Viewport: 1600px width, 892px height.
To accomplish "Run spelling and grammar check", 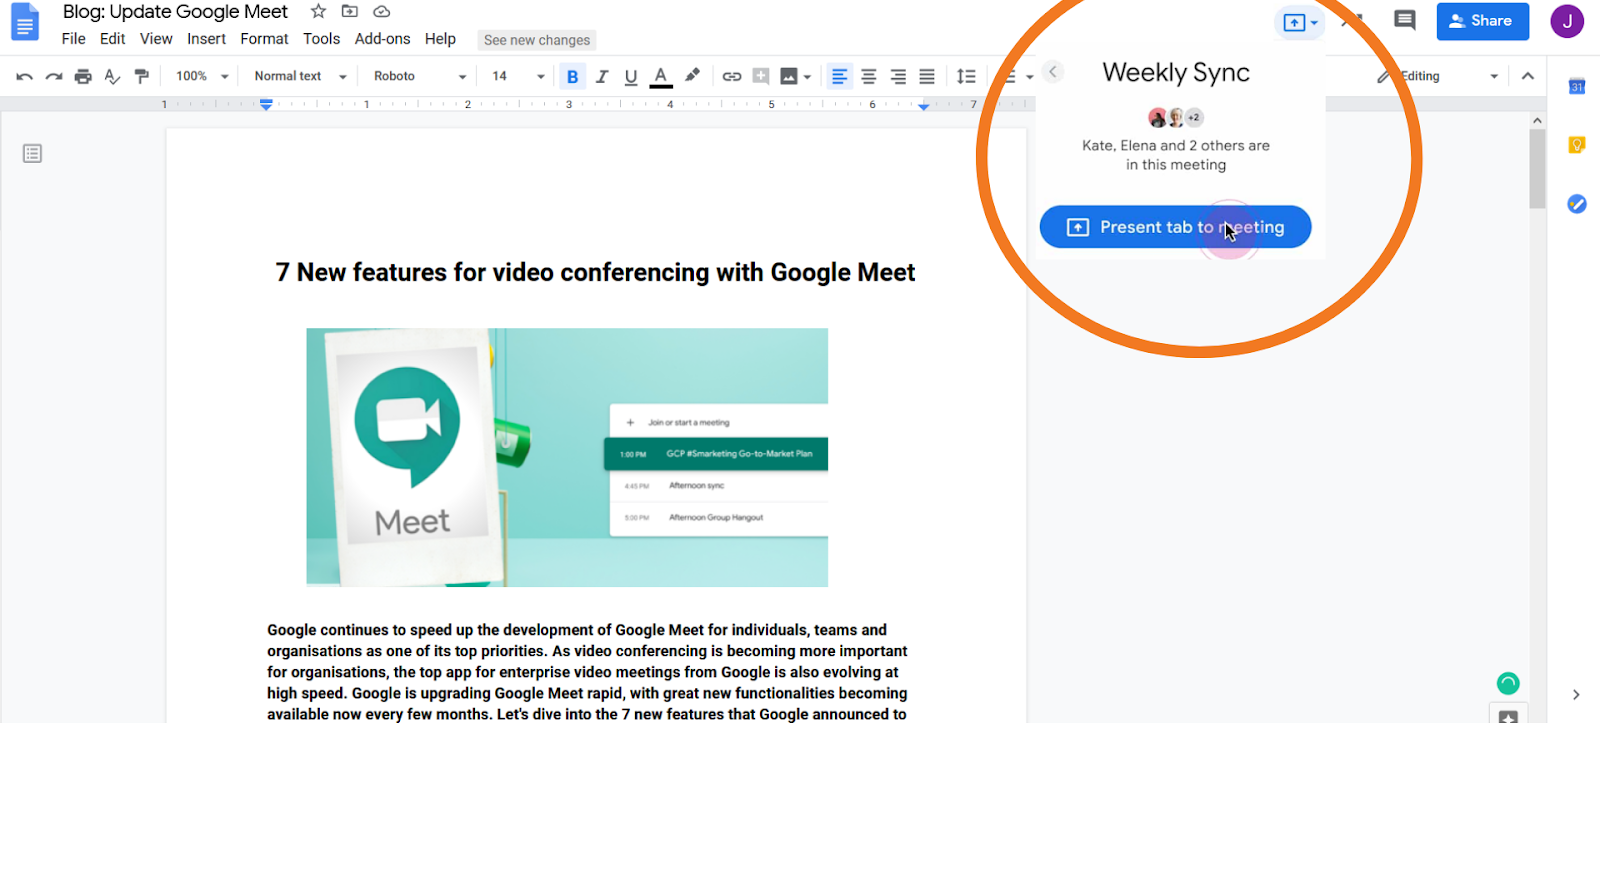I will 112,76.
